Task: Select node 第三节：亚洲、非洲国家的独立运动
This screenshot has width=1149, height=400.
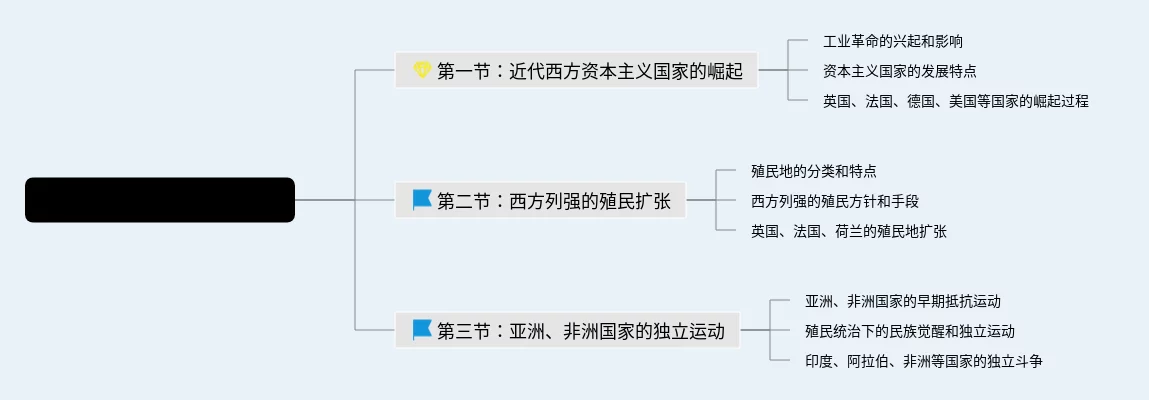Action: [568, 330]
